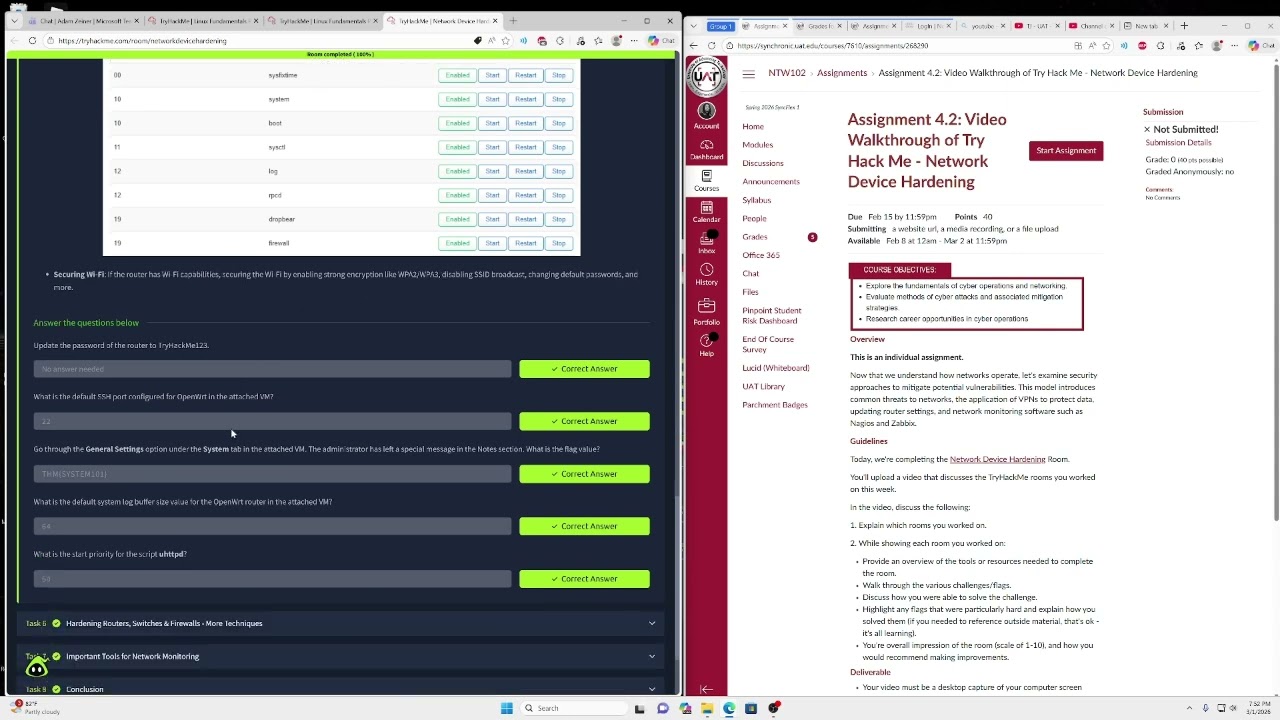
Task: Click NTW102 breadcrumb link
Action: [x=786, y=73]
